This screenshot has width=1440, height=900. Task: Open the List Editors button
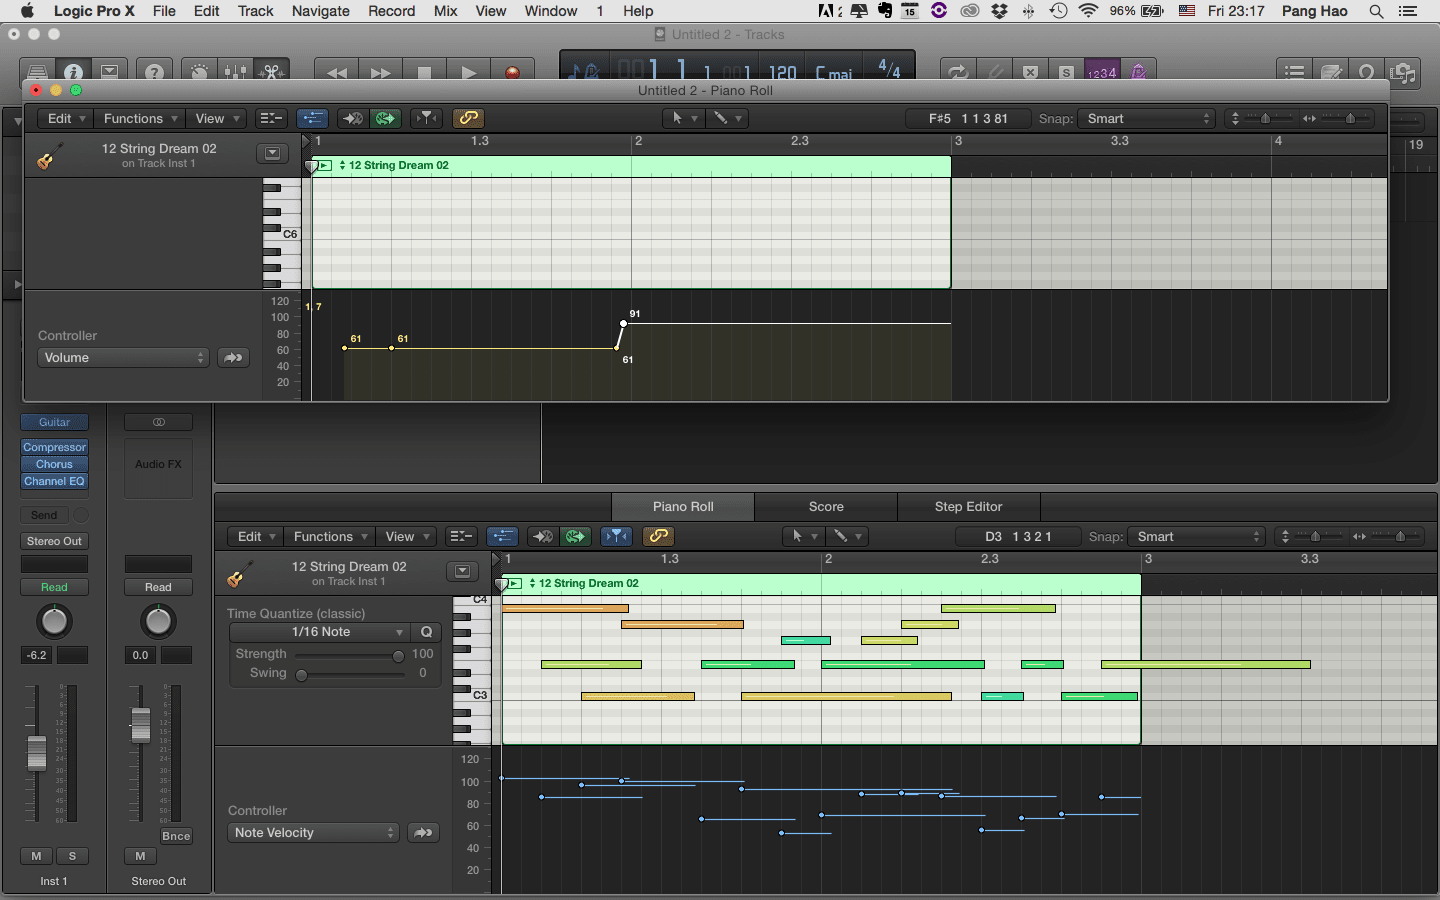(x=1295, y=72)
